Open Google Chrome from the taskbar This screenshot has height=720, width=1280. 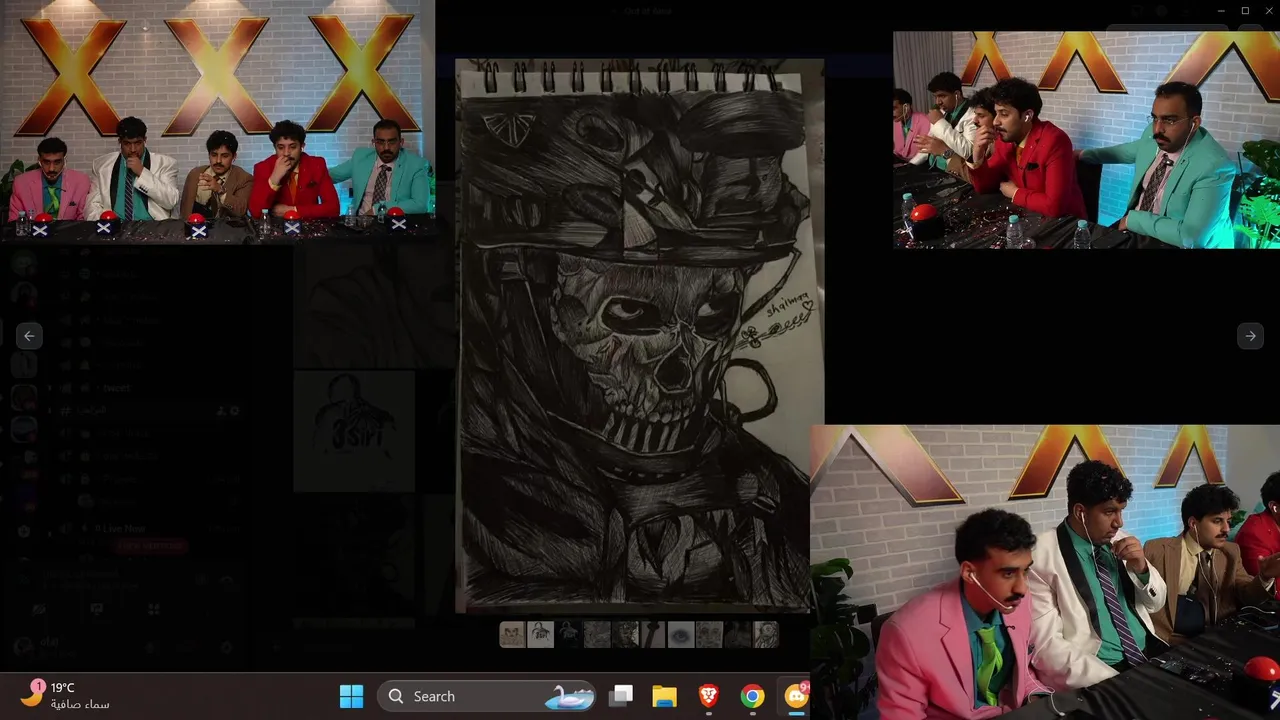pos(752,696)
